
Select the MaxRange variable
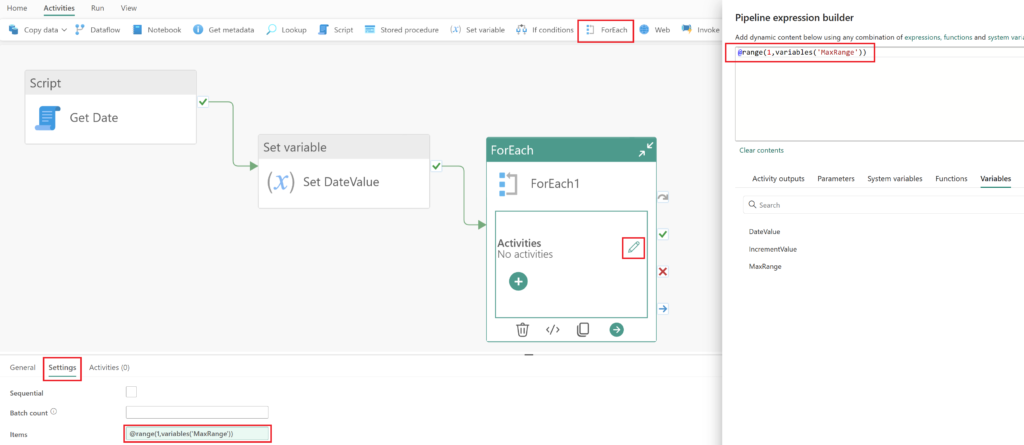point(765,267)
